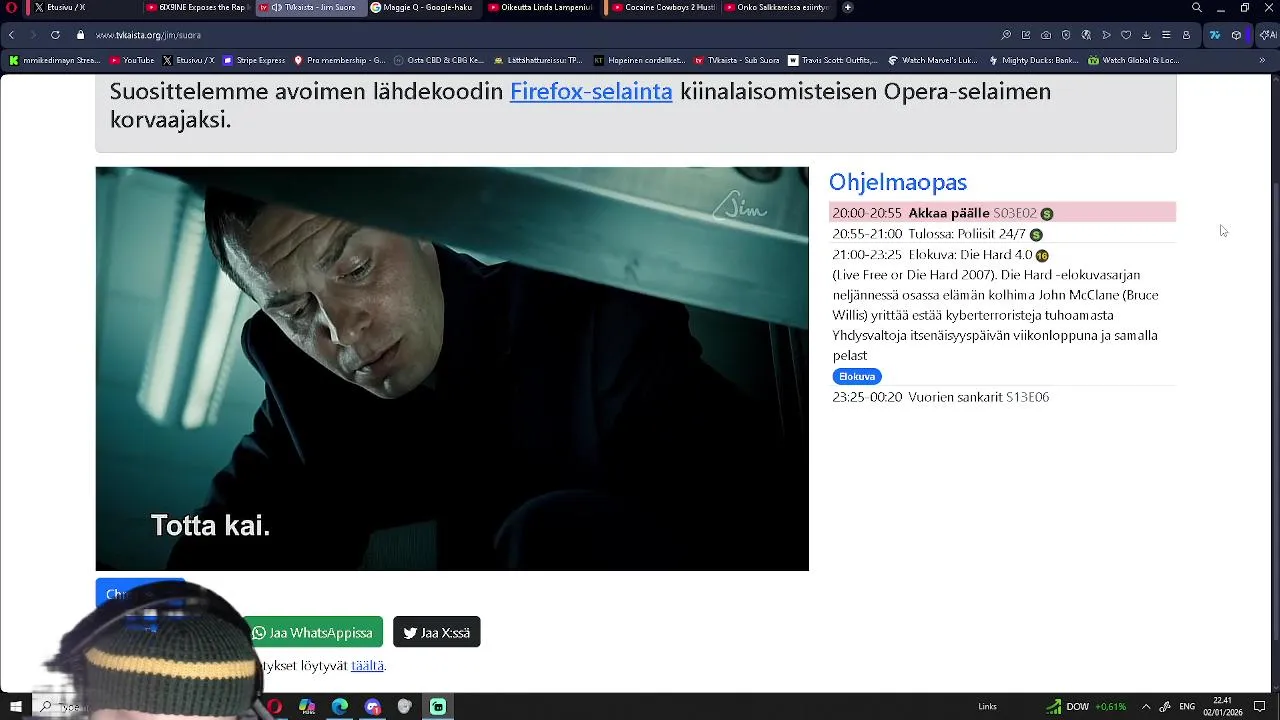1280x720 pixels.
Task: Open the extensions cube icon
Action: (1236, 35)
